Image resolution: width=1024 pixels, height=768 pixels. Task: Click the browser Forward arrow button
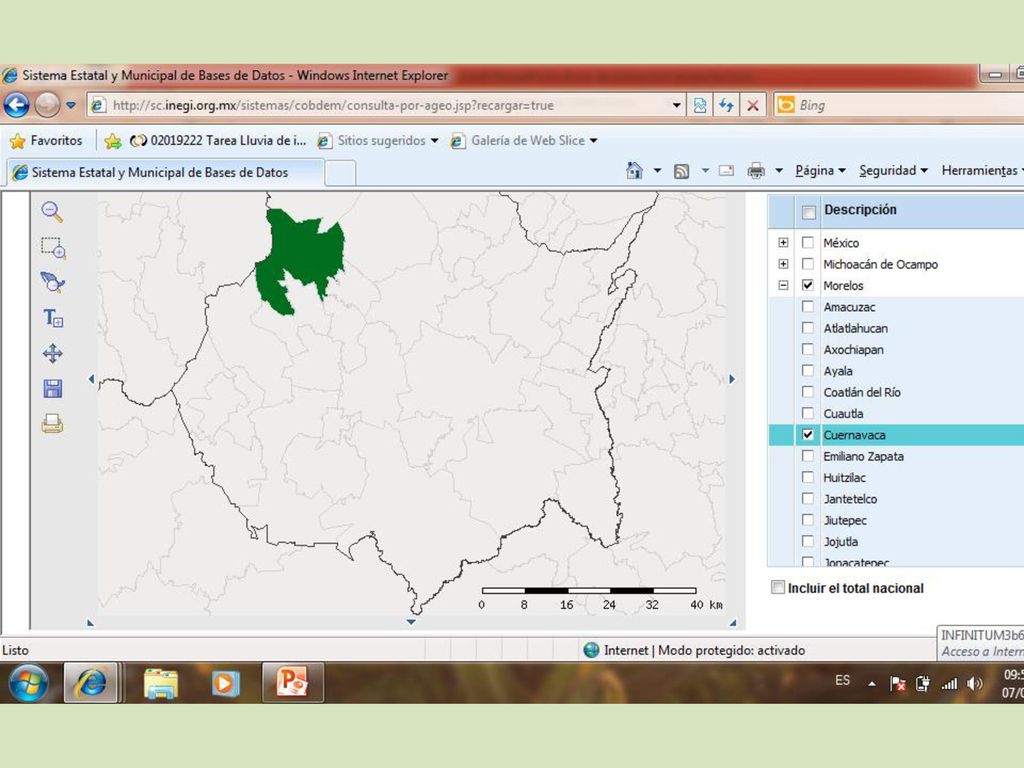point(47,104)
